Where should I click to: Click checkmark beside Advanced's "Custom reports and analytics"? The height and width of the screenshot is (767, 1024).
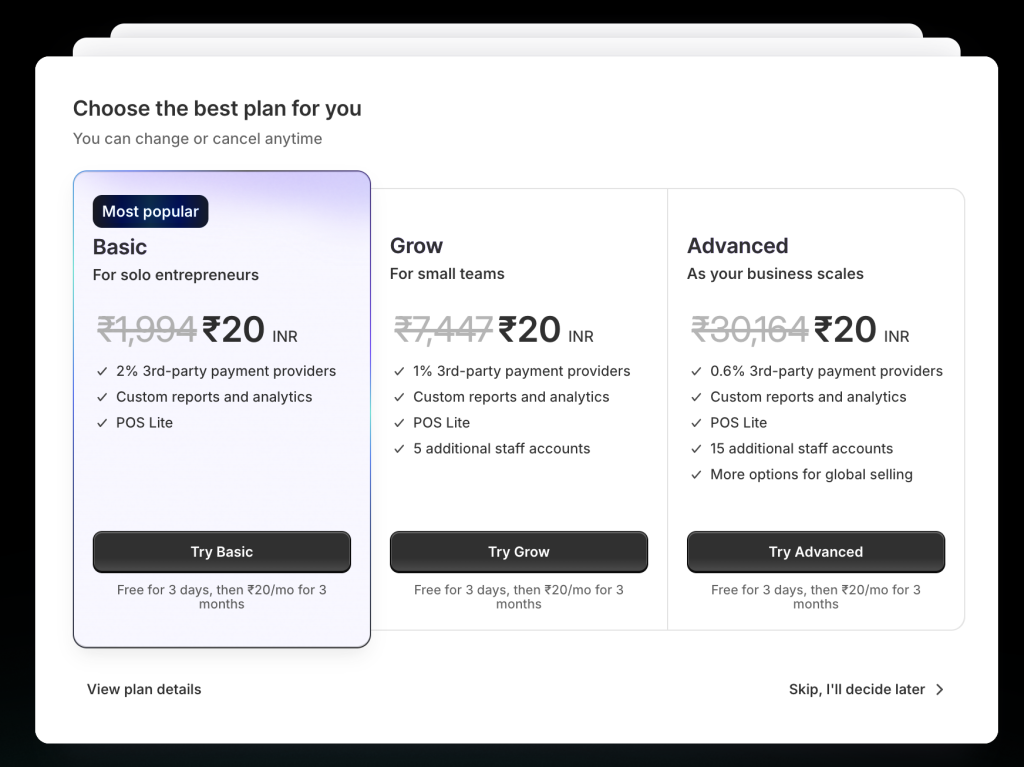tap(695, 397)
